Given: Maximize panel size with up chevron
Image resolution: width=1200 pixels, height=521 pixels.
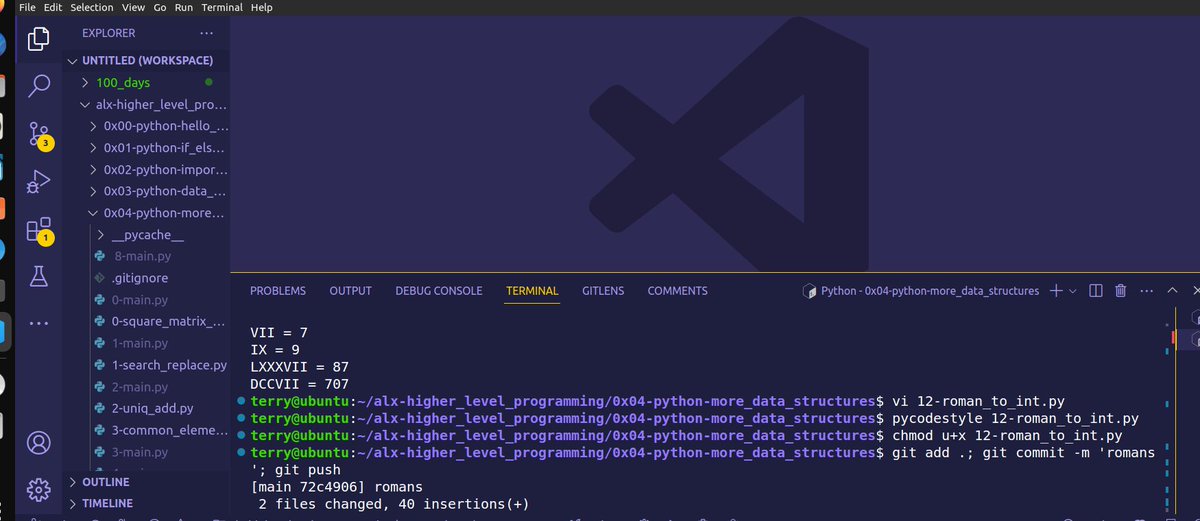Looking at the screenshot, I should click(x=1174, y=291).
